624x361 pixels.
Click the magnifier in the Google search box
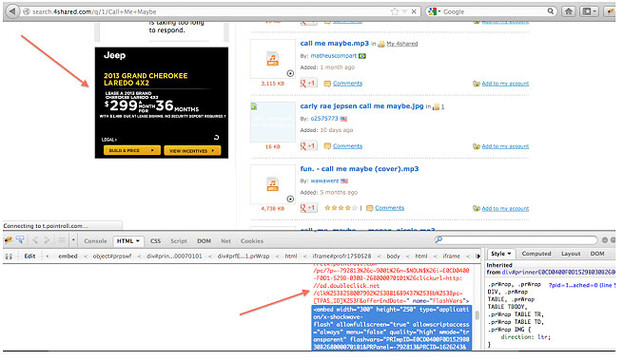pos(551,11)
